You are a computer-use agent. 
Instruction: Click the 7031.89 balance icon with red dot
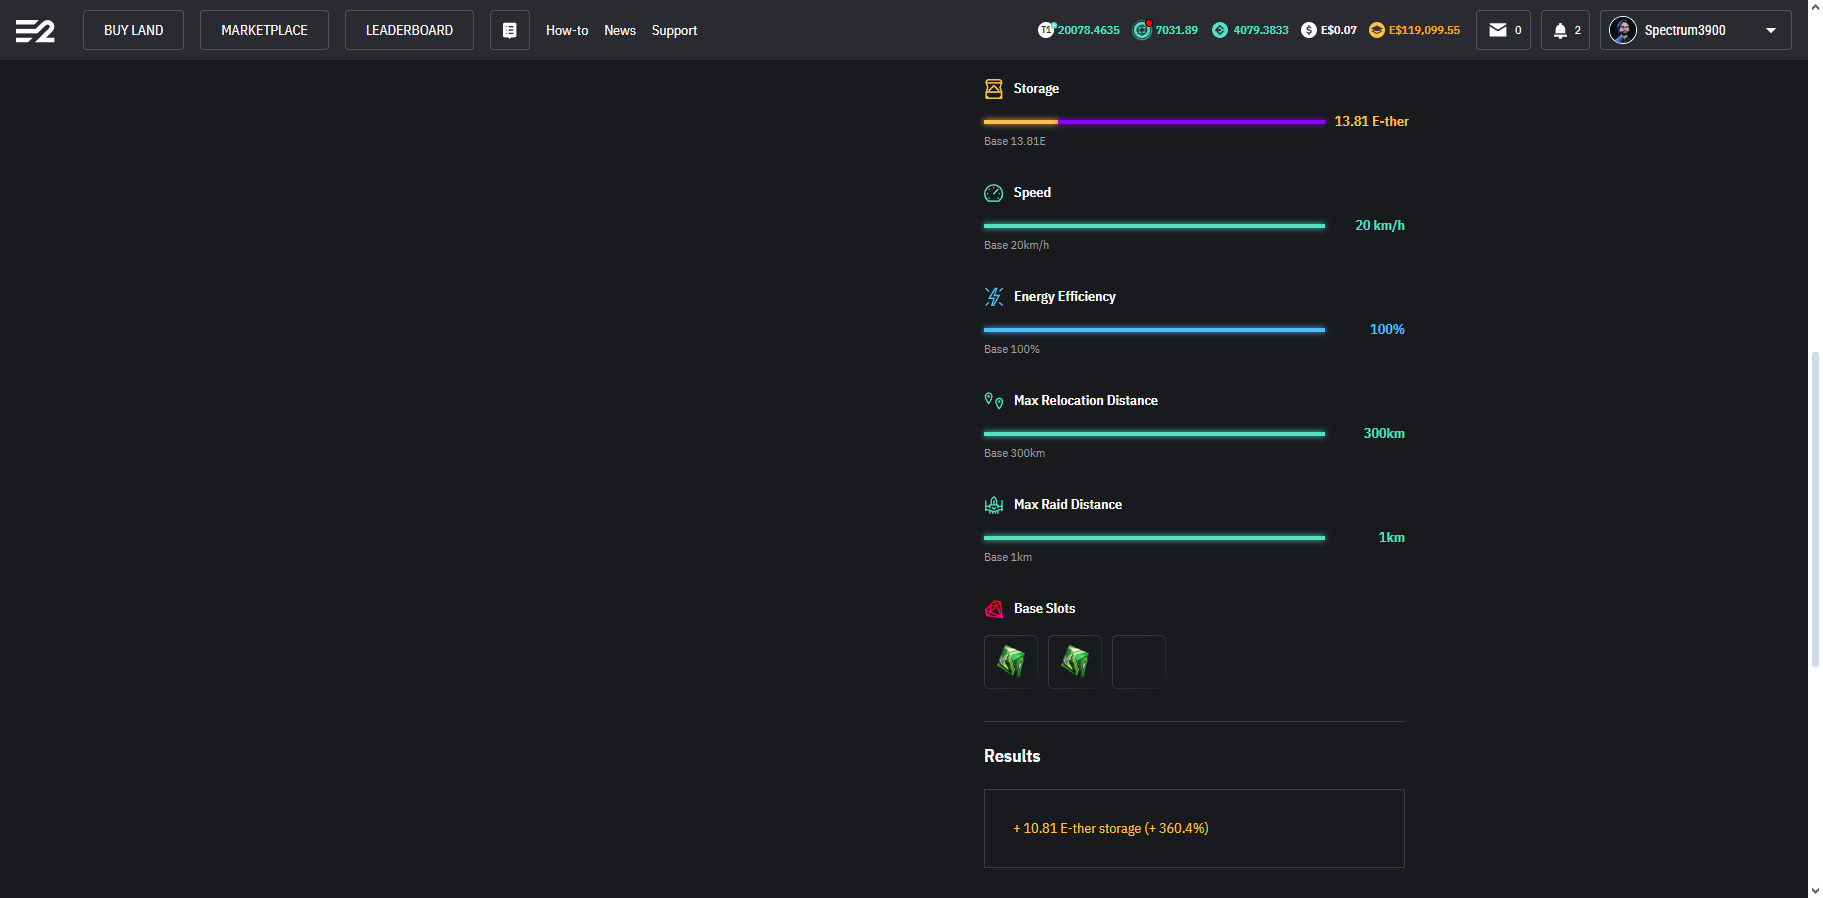click(x=1142, y=30)
